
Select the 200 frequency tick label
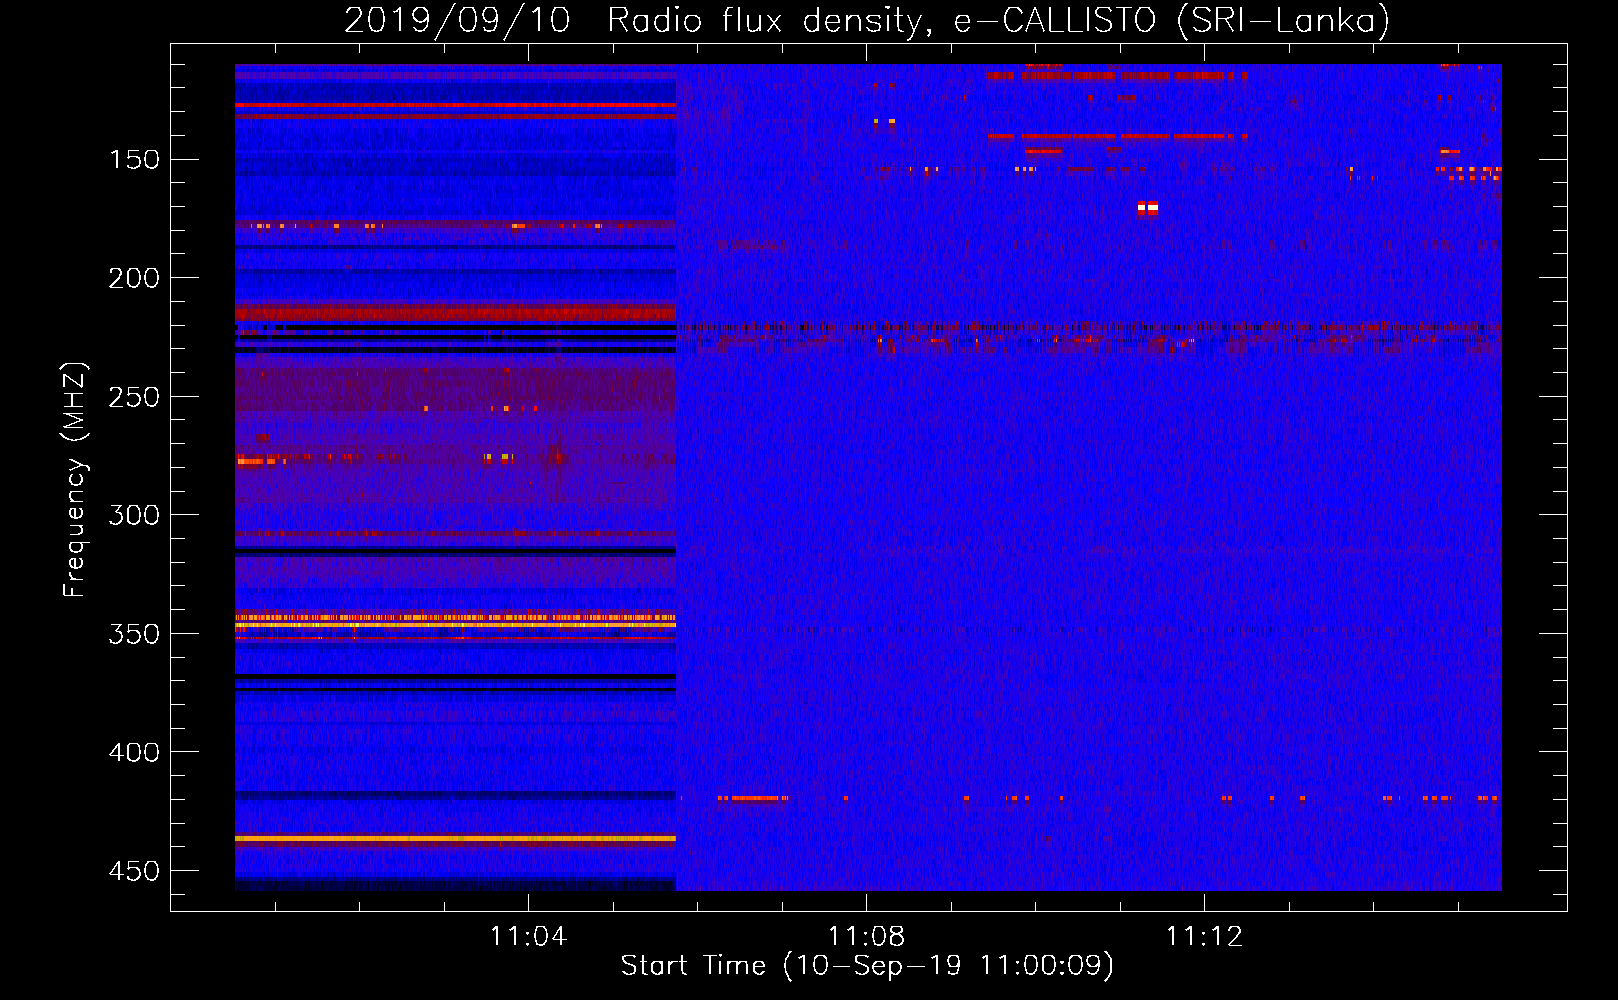click(134, 278)
